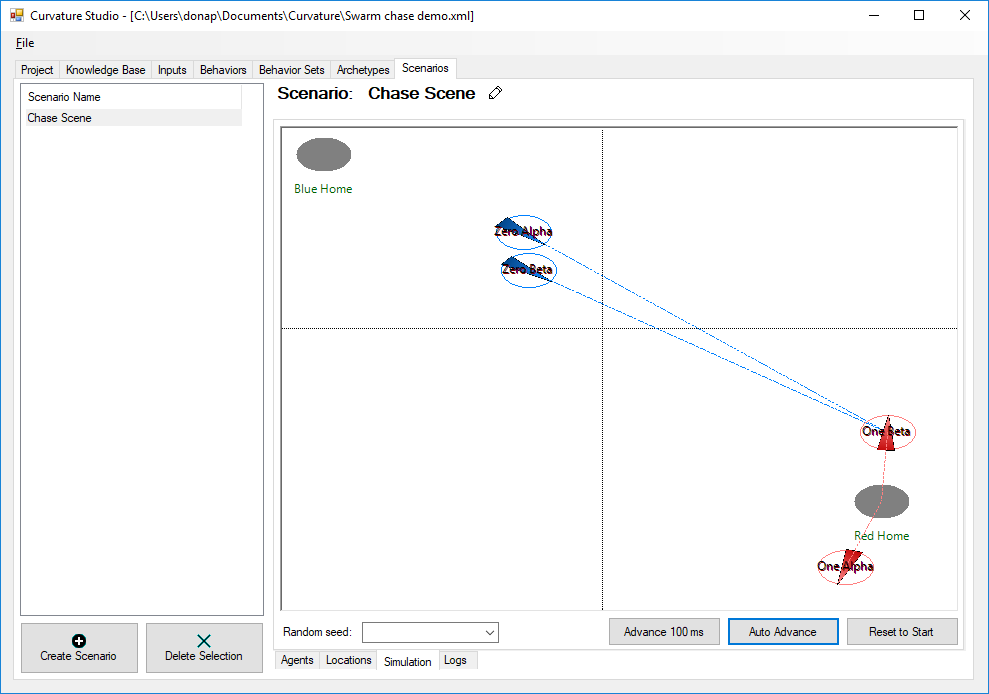Screen dimensions: 989x694
Task: Select the Chase Scene row in the scenario list
Action: point(133,118)
